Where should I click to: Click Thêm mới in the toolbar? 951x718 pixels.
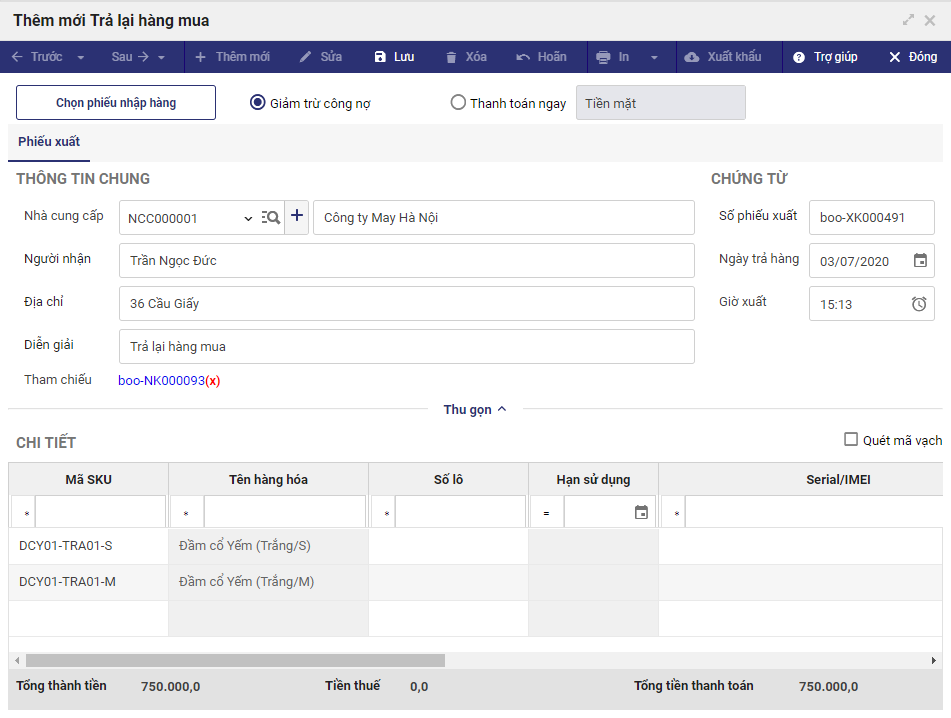tap(232, 57)
